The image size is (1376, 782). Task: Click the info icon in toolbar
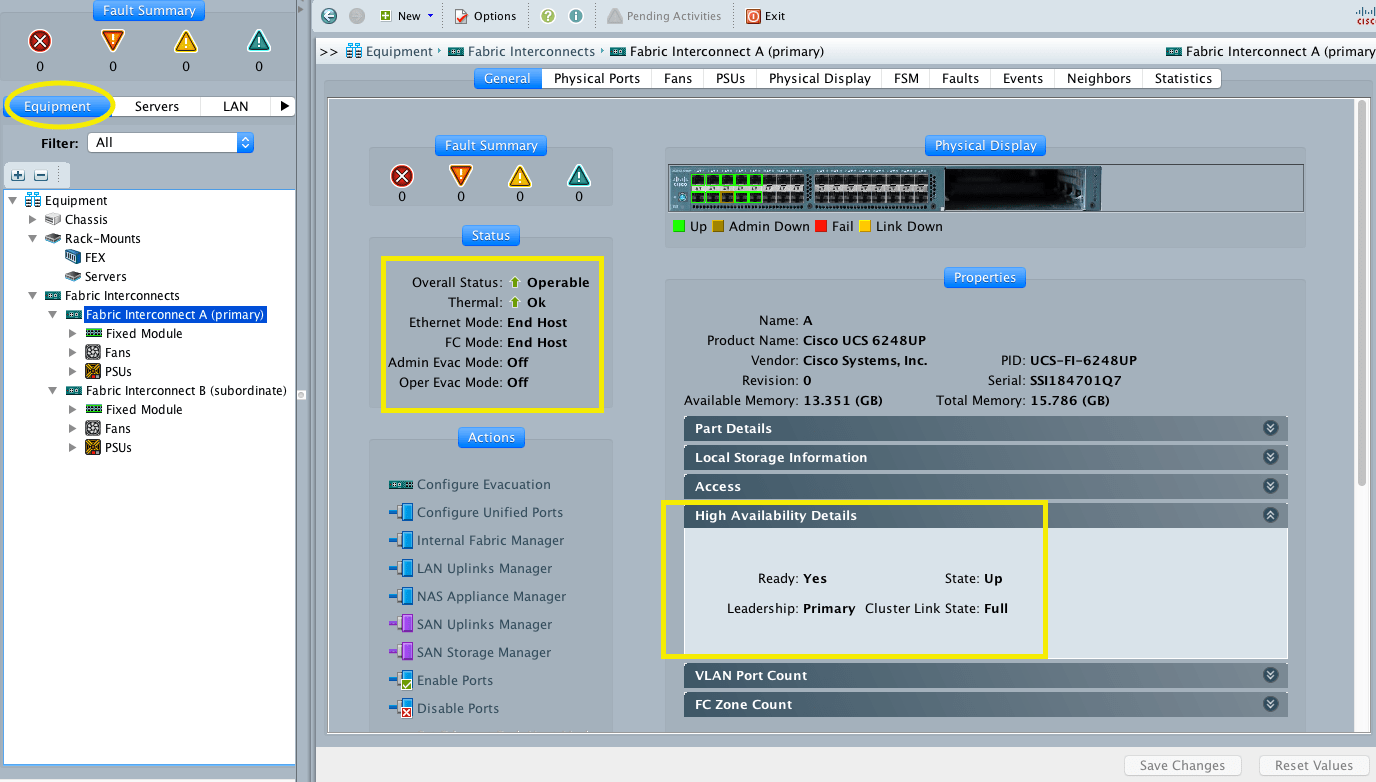[x=576, y=16]
